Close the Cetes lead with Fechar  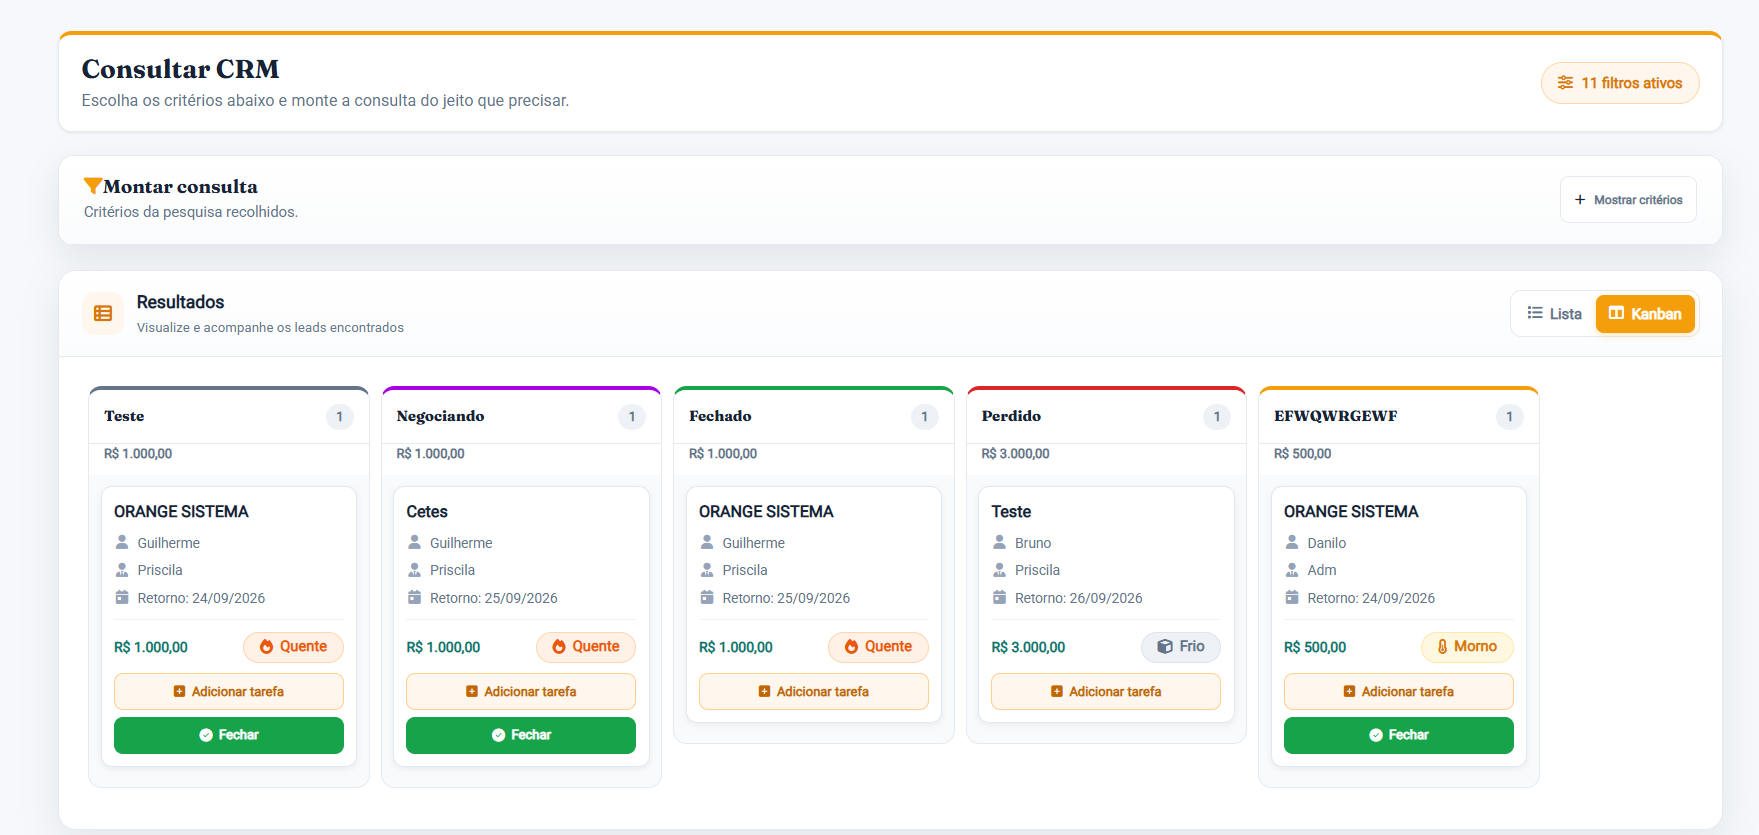[521, 735]
